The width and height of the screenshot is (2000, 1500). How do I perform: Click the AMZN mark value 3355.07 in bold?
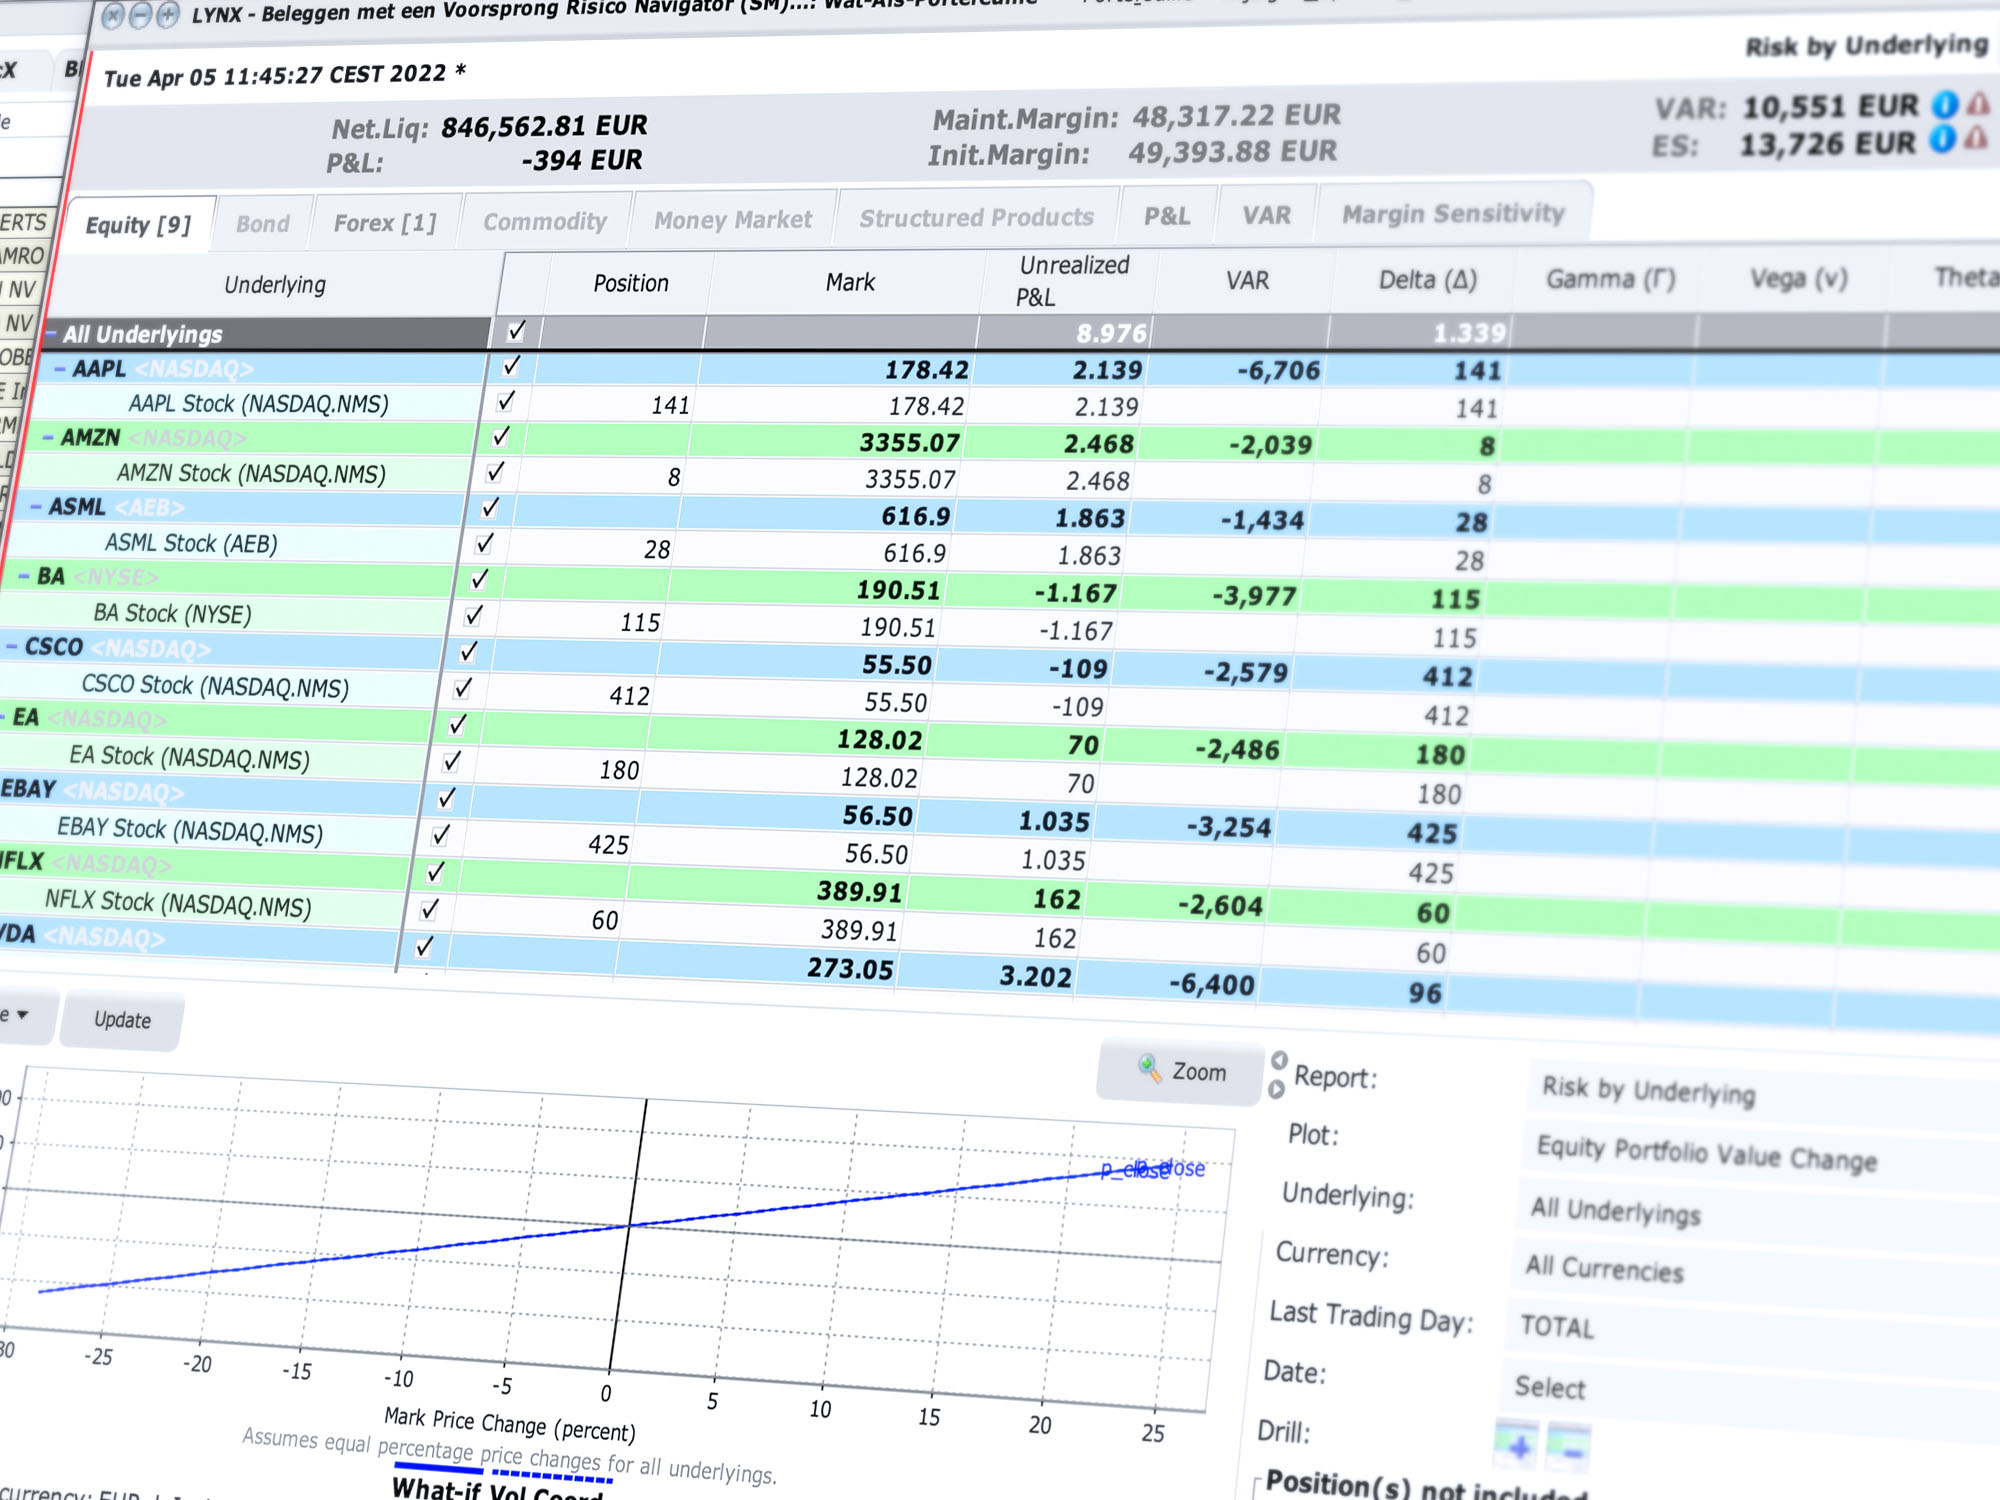pos(910,442)
